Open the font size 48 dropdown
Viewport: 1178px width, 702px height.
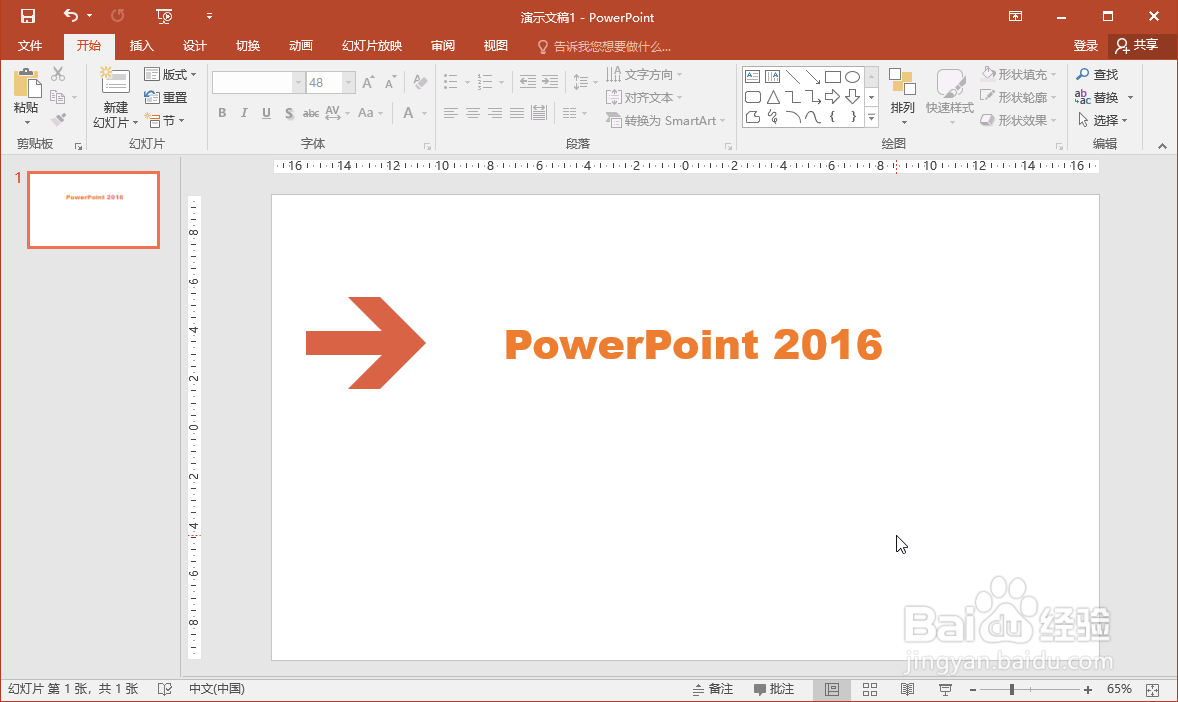[348, 82]
